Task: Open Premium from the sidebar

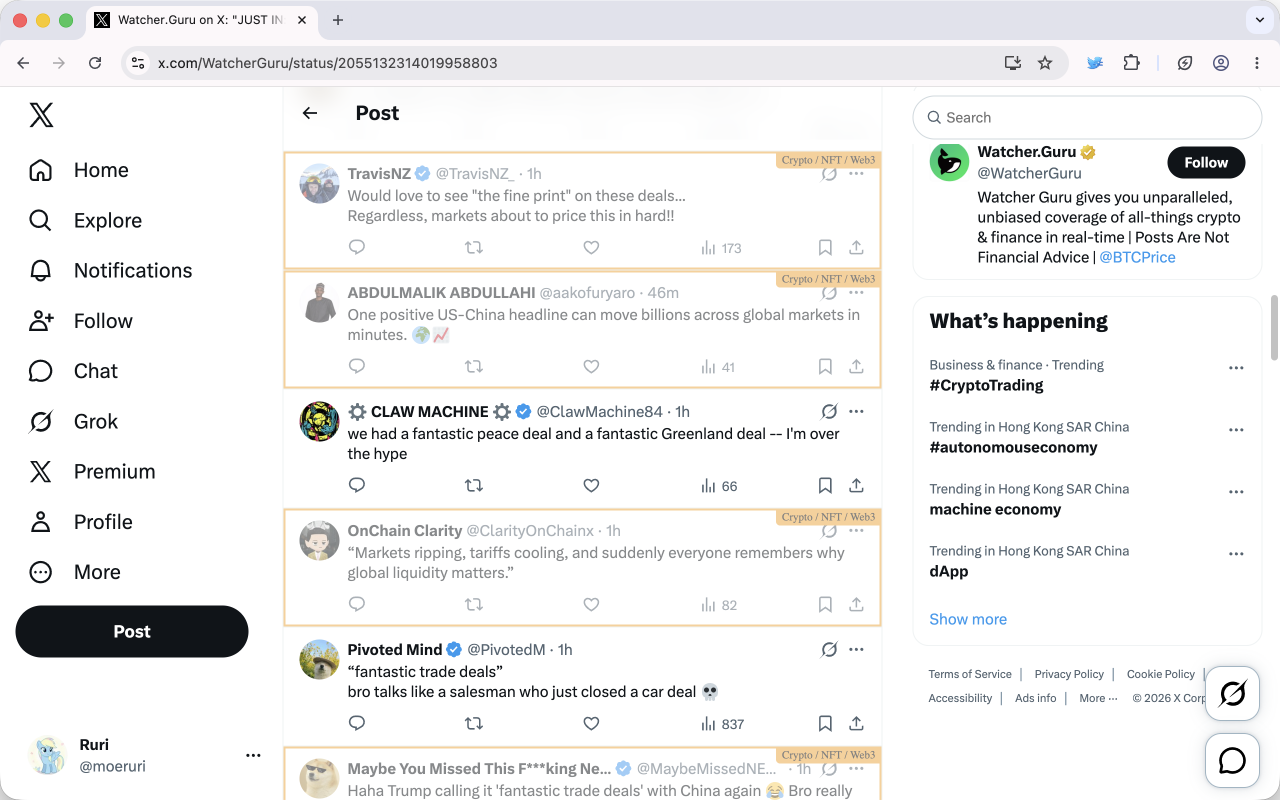Action: (x=92, y=471)
